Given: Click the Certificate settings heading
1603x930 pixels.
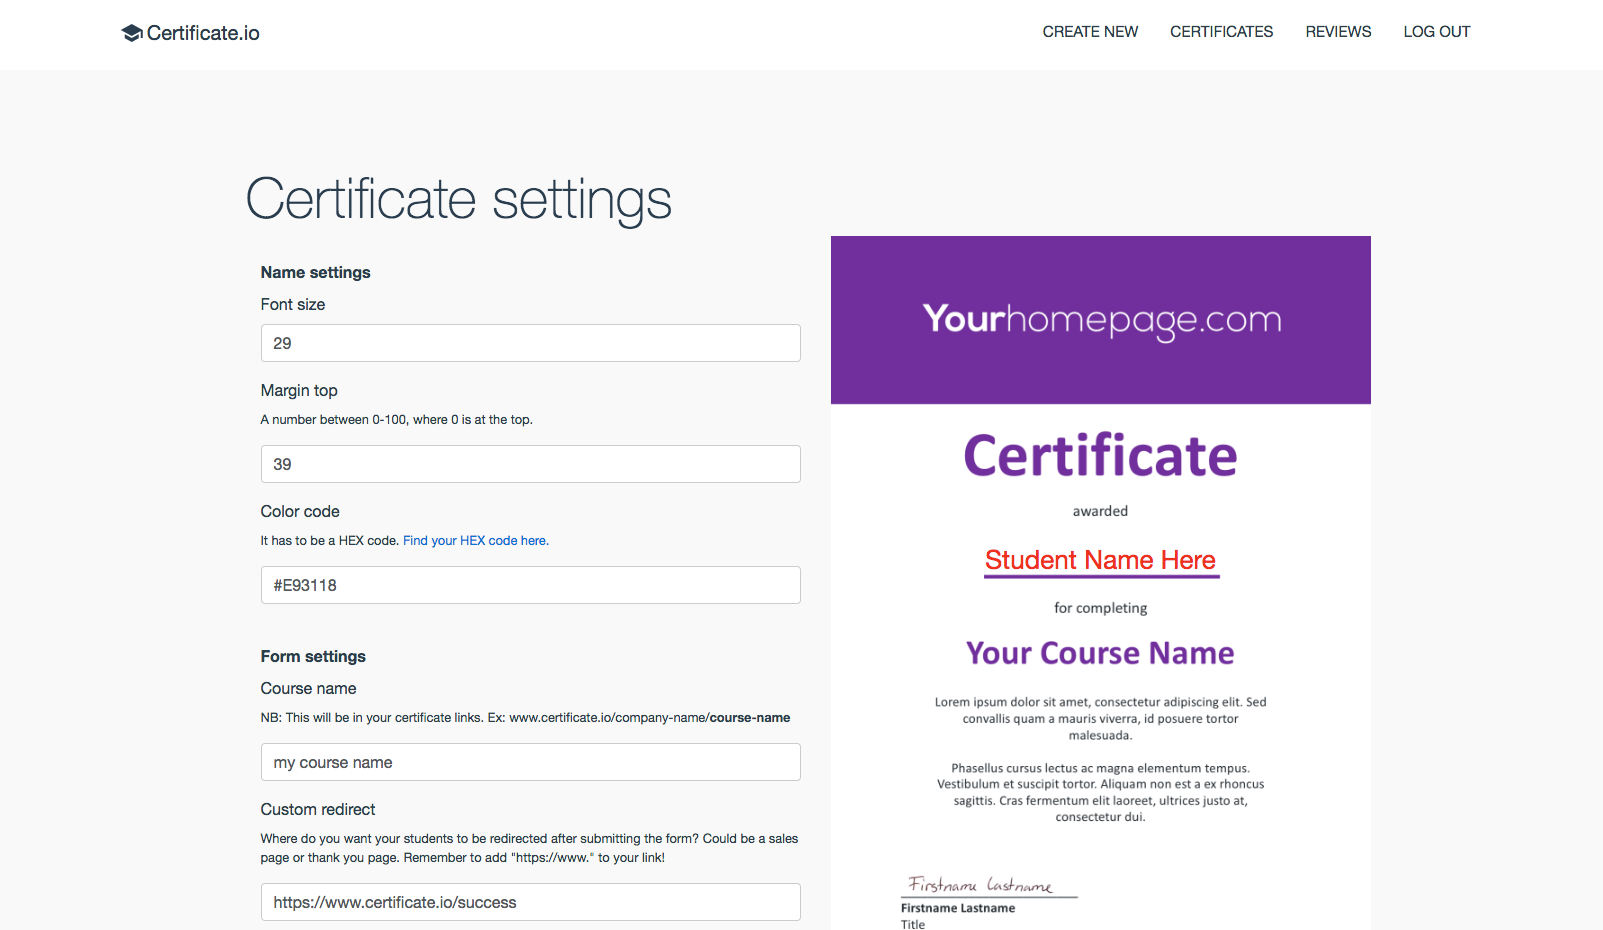Looking at the screenshot, I should coord(458,200).
